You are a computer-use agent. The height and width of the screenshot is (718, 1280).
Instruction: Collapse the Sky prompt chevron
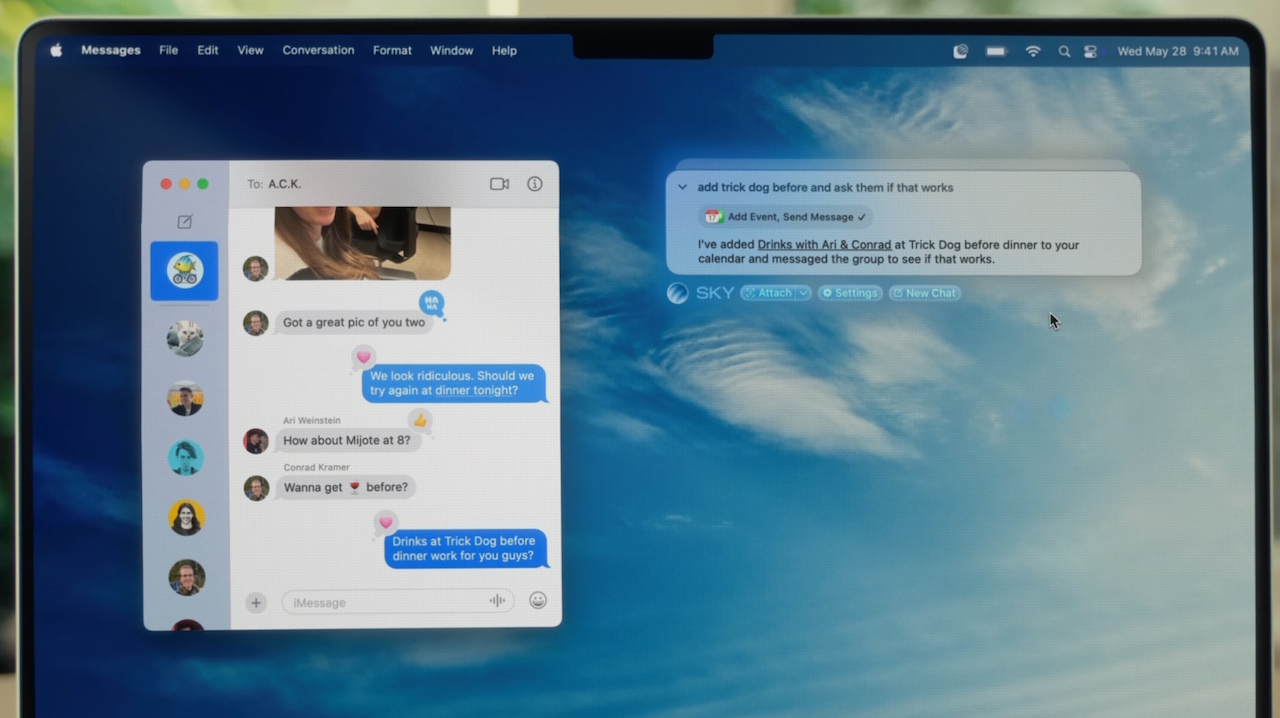pyautogui.click(x=682, y=187)
